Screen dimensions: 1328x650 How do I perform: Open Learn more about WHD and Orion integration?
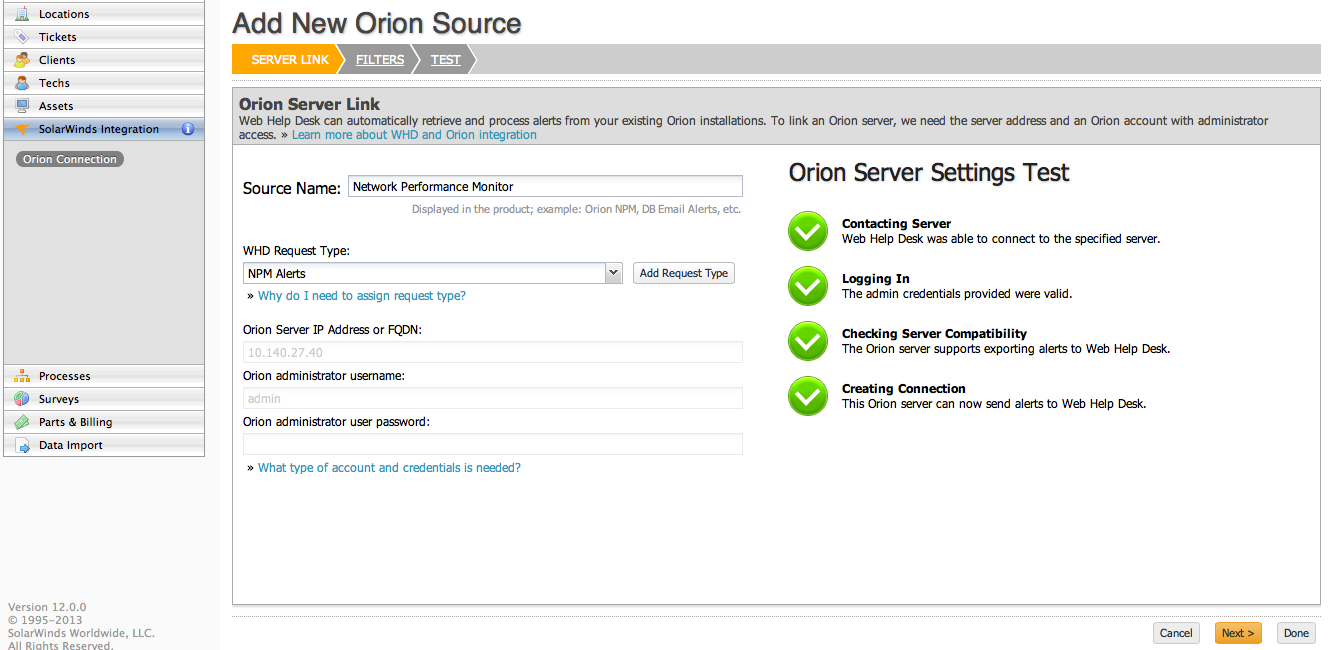point(414,135)
